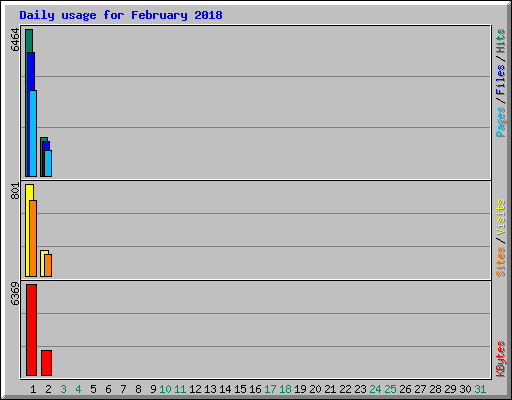This screenshot has height=400, width=512.
Task: Click green day 4 on the x-axis
Action: (x=78, y=389)
